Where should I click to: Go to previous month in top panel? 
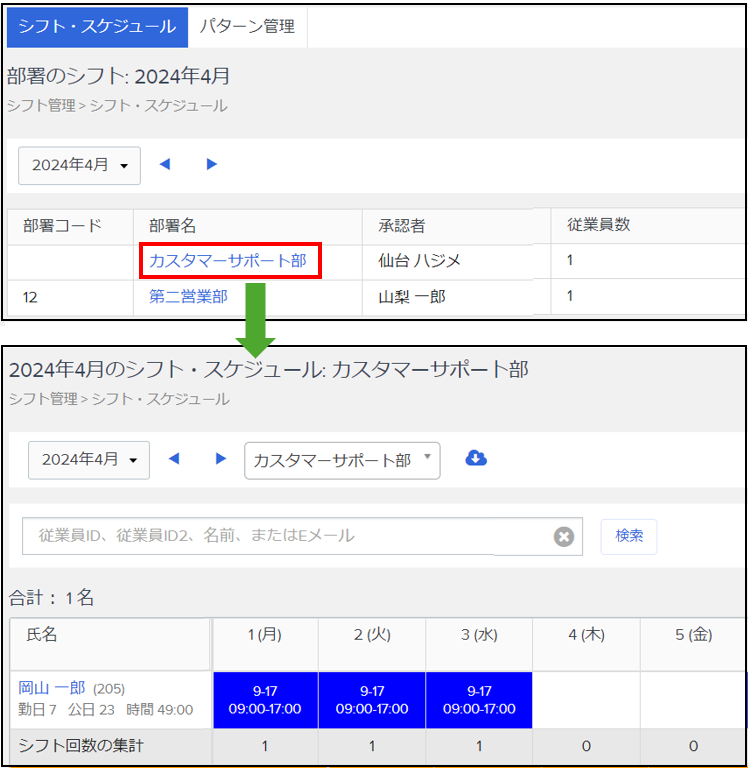[165, 165]
